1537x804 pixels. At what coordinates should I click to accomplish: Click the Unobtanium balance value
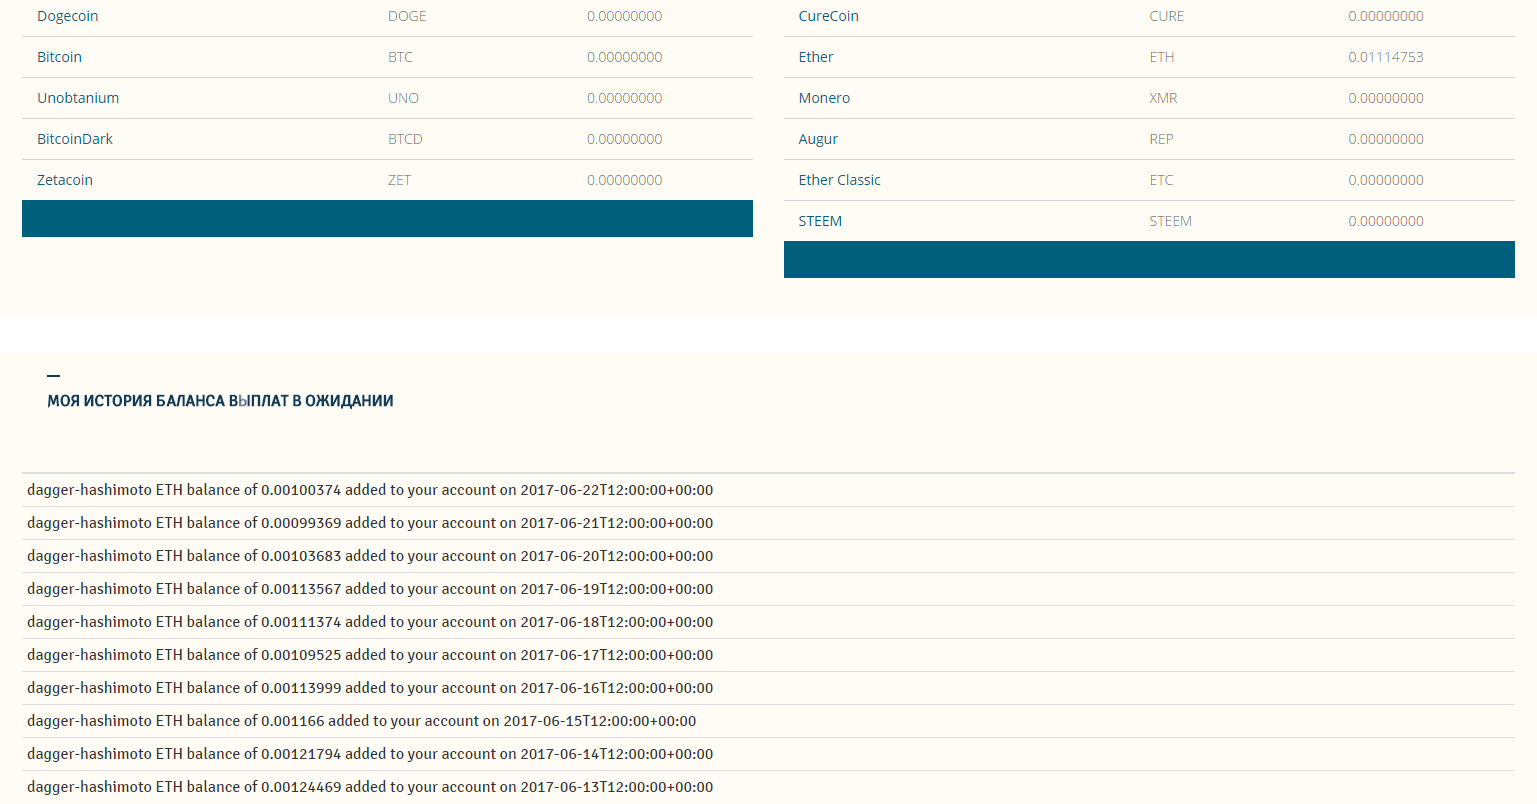click(624, 98)
